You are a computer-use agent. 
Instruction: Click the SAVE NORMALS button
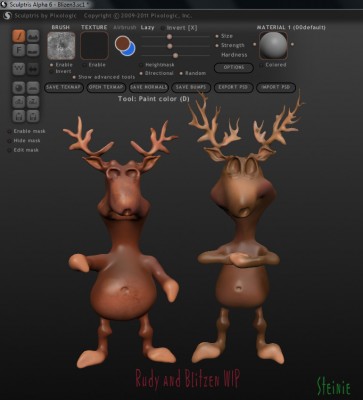tap(149, 87)
